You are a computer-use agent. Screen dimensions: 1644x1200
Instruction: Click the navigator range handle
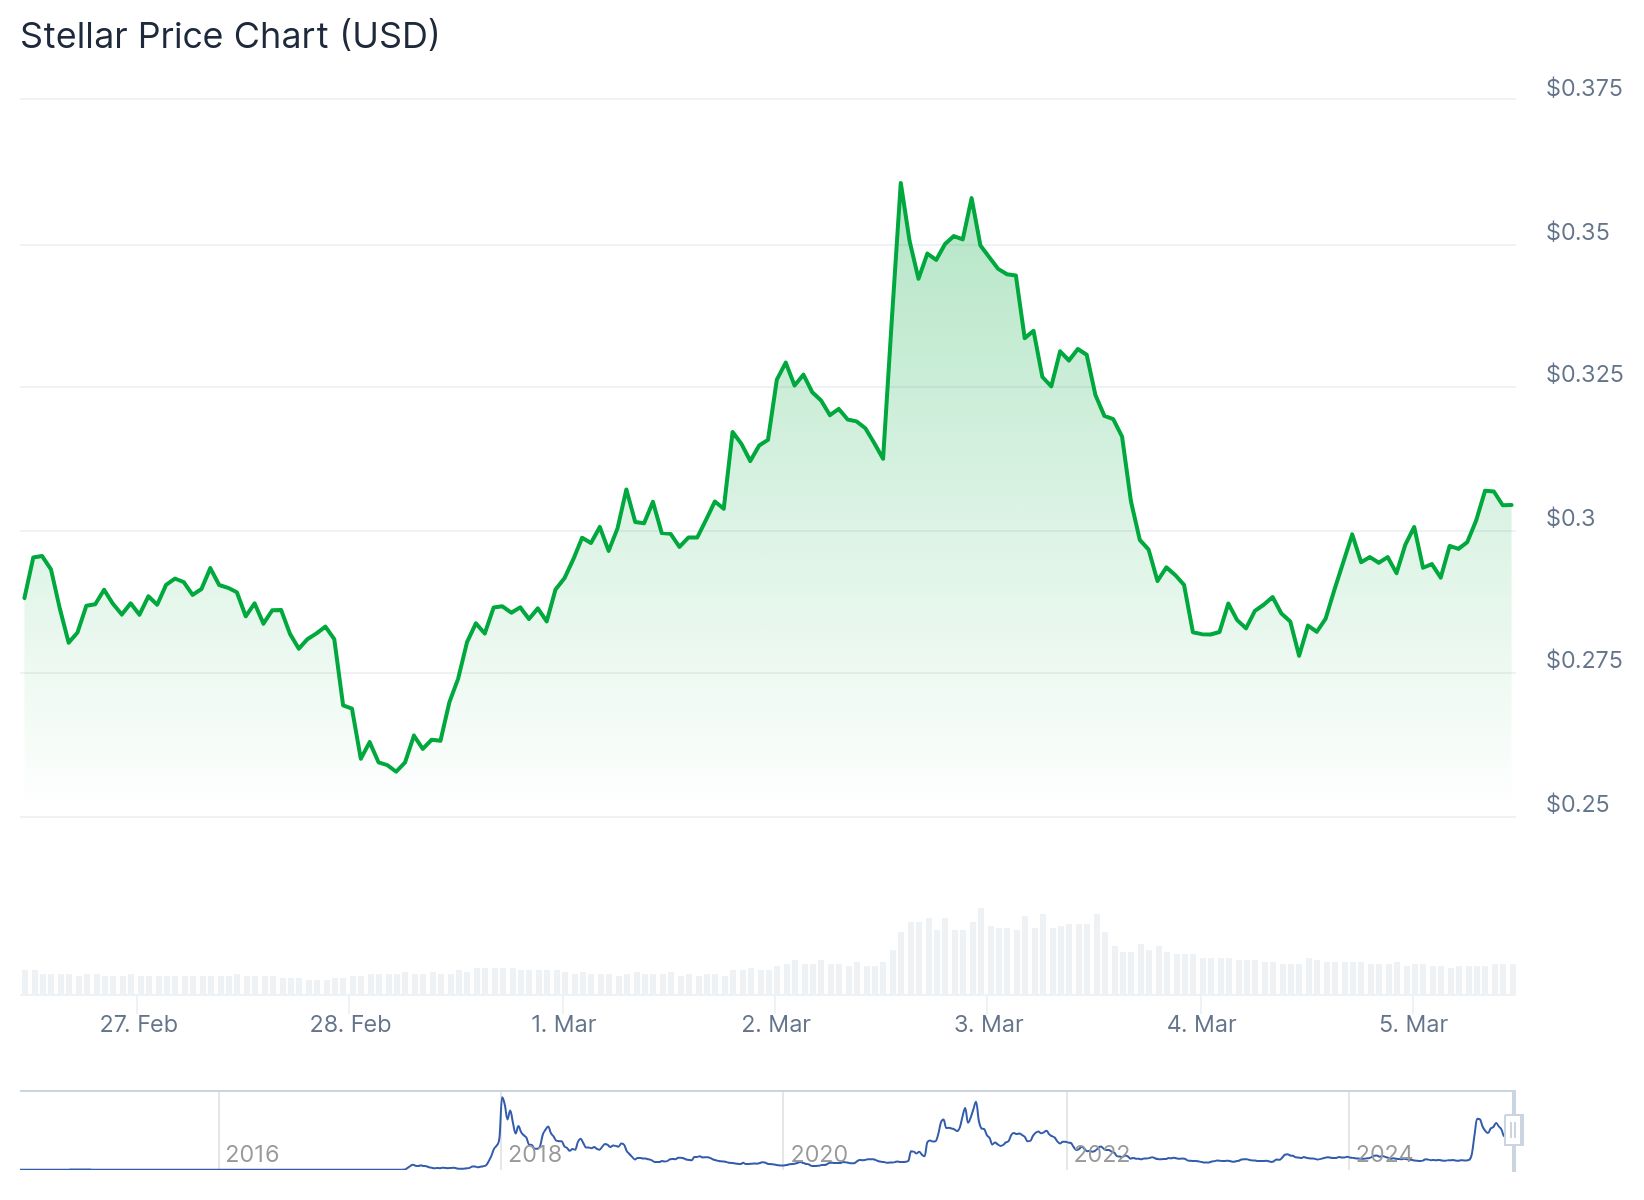1513,1130
